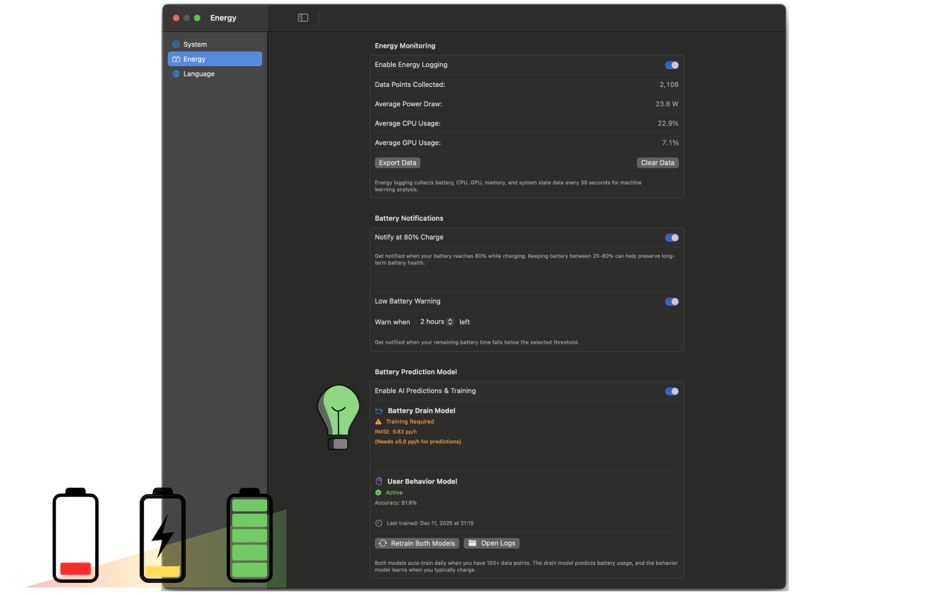Click the Export Data button

[397, 162]
